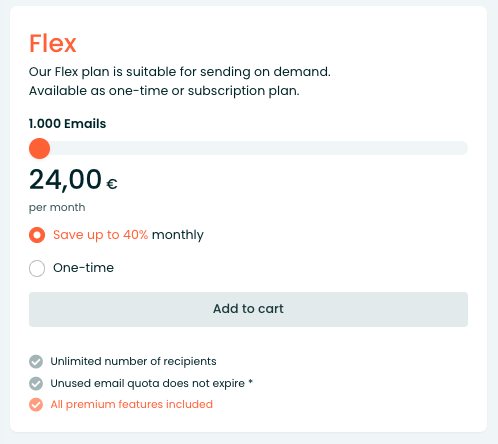Click the 24,00 price amount
The width and height of the screenshot is (498, 444).
point(65,180)
